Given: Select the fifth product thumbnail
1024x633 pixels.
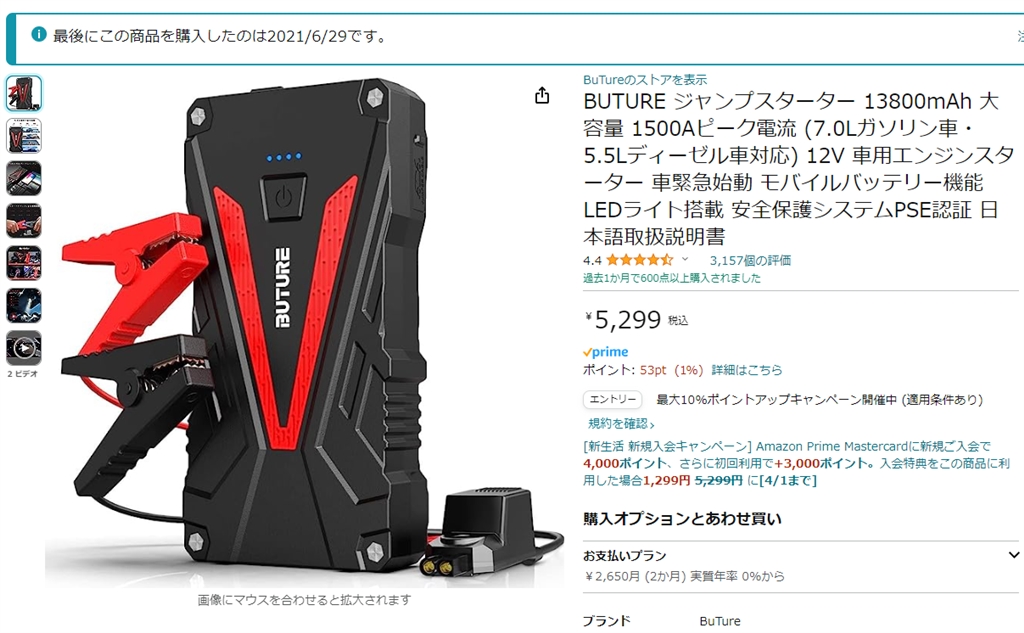Looking at the screenshot, I should (x=24, y=263).
